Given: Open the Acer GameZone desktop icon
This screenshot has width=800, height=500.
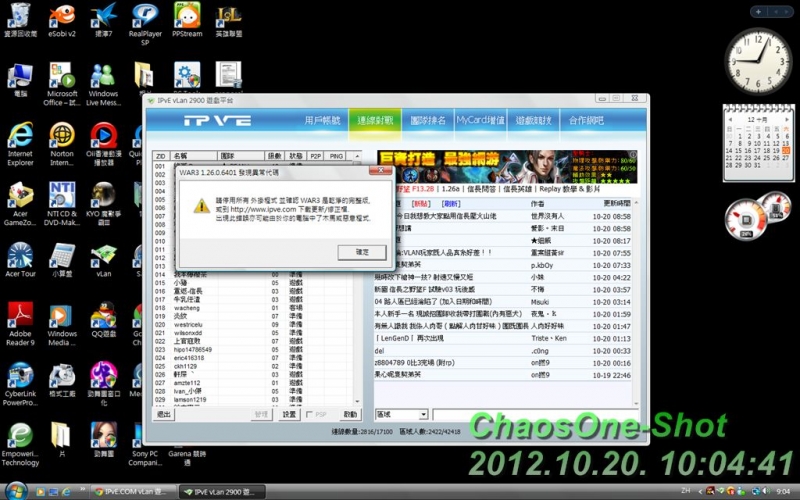Looking at the screenshot, I should [x=20, y=203].
